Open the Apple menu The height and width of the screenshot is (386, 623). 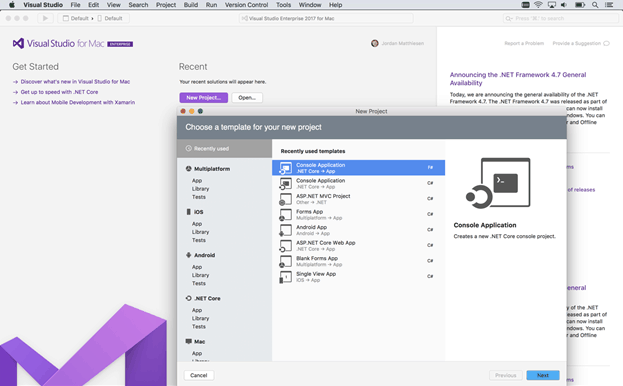12,5
